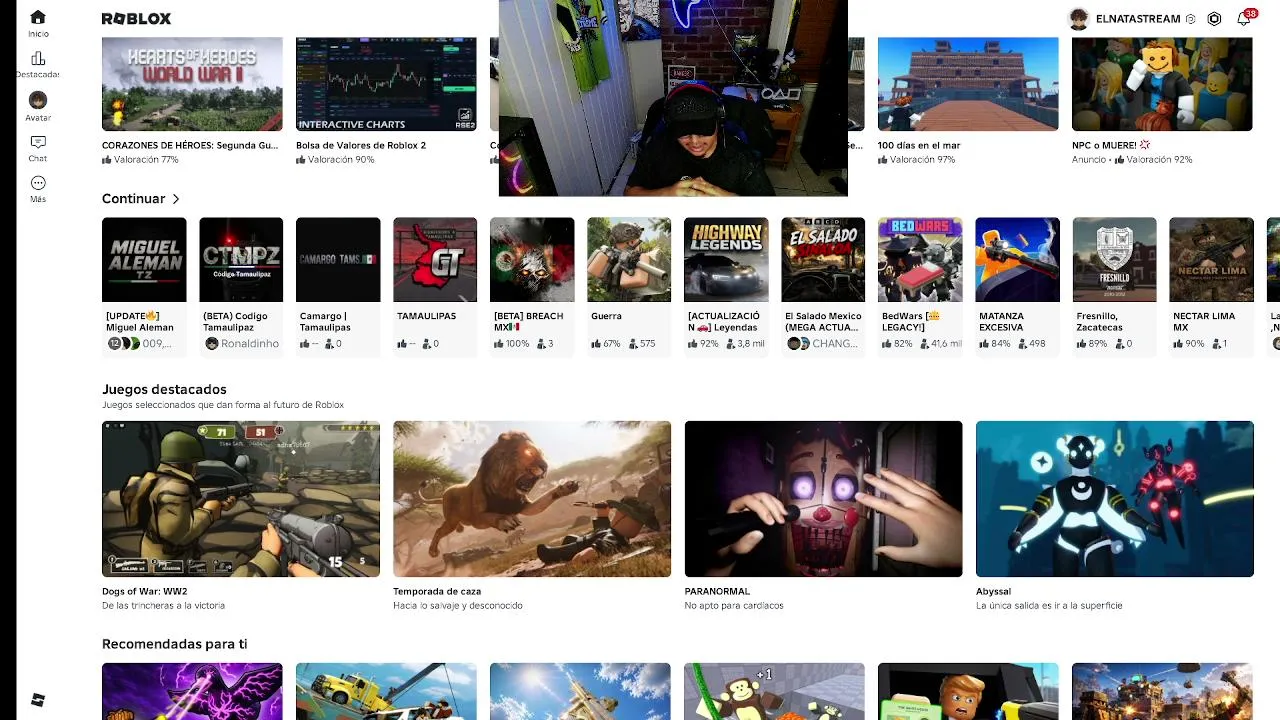Screen dimensions: 1280x720
Task: Open the Recomendadas para ti heading
Action: pos(174,644)
